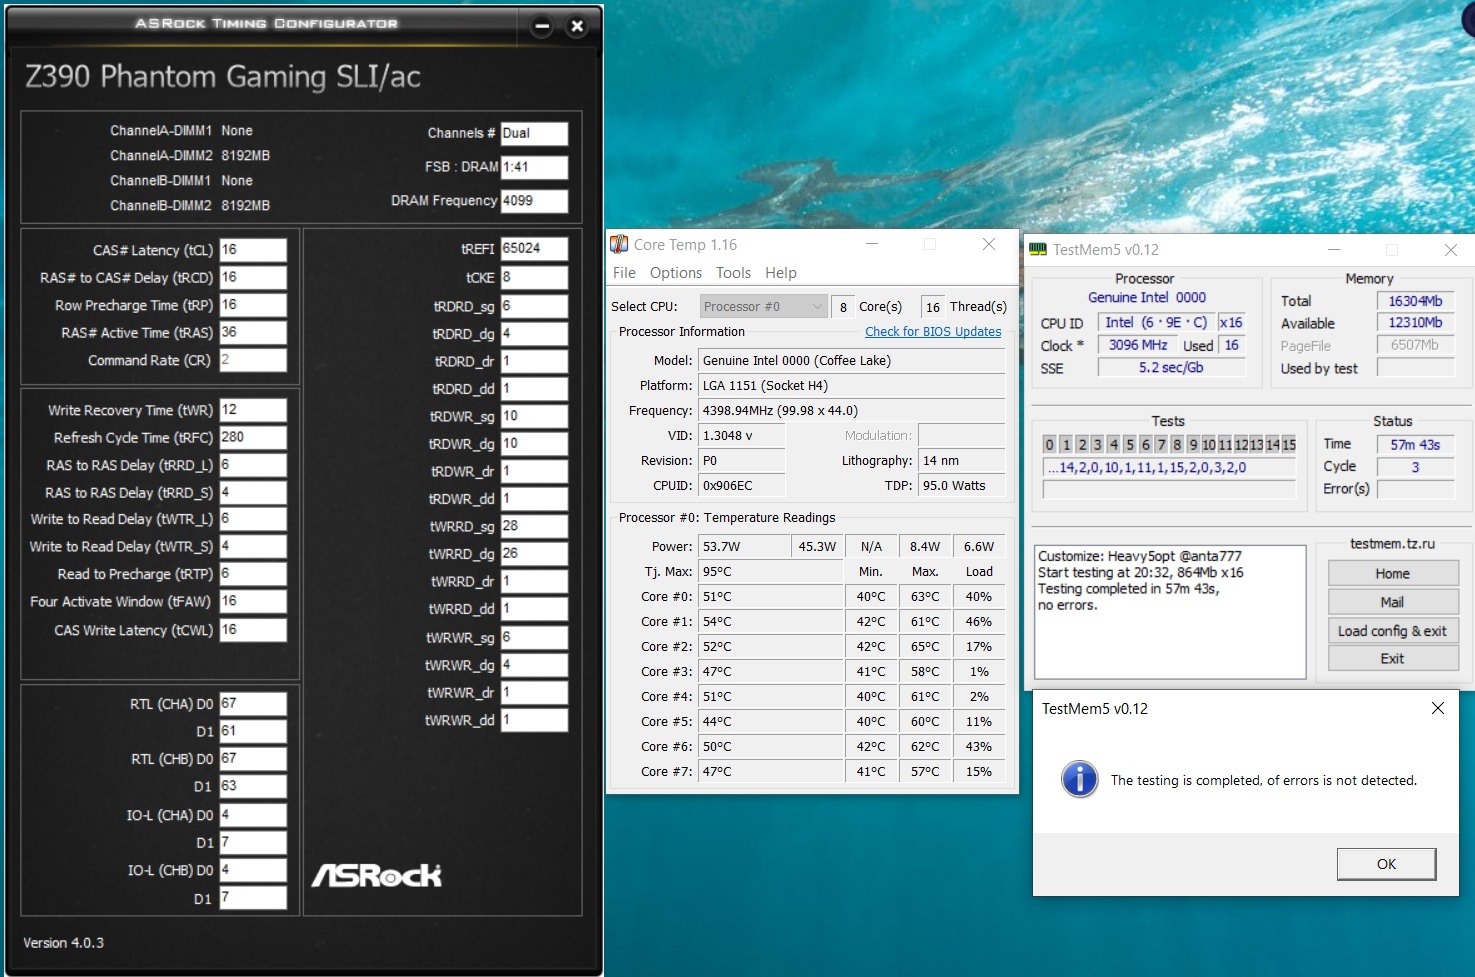Screen dimensions: 1475x977
Task: Dismiss the testing completed dialog with X
Action: [1437, 708]
